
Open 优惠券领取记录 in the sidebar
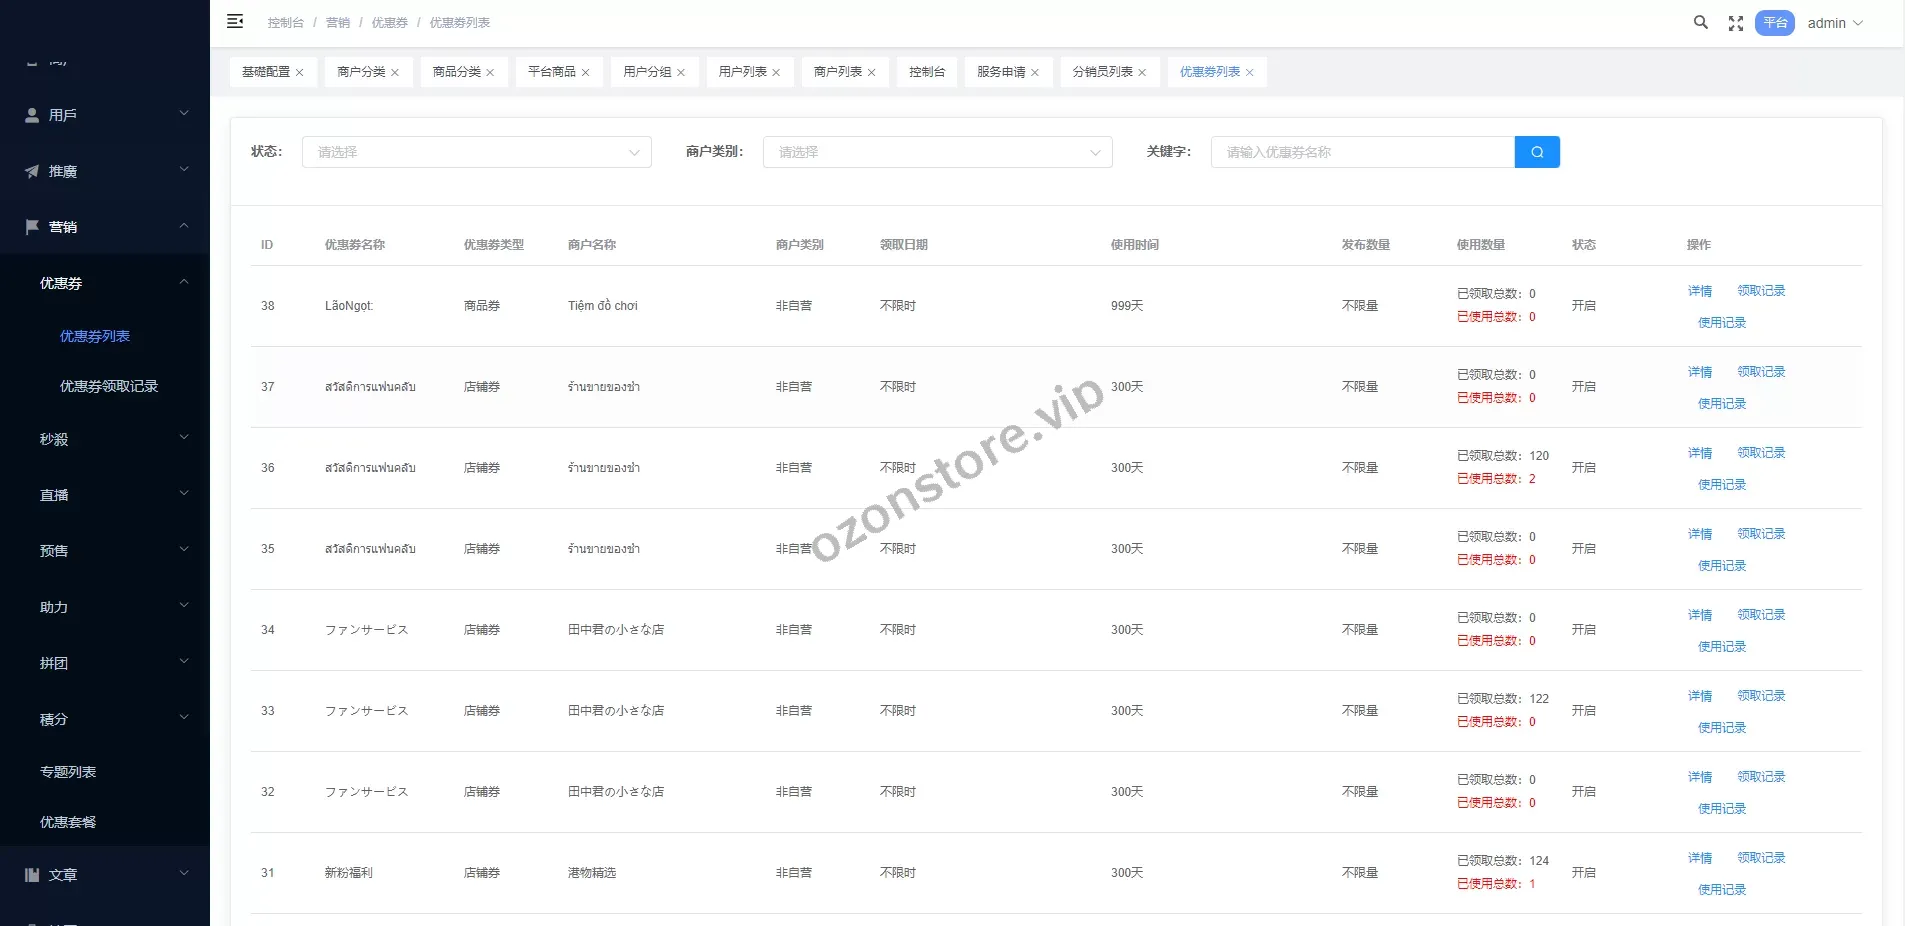pyautogui.click(x=109, y=386)
